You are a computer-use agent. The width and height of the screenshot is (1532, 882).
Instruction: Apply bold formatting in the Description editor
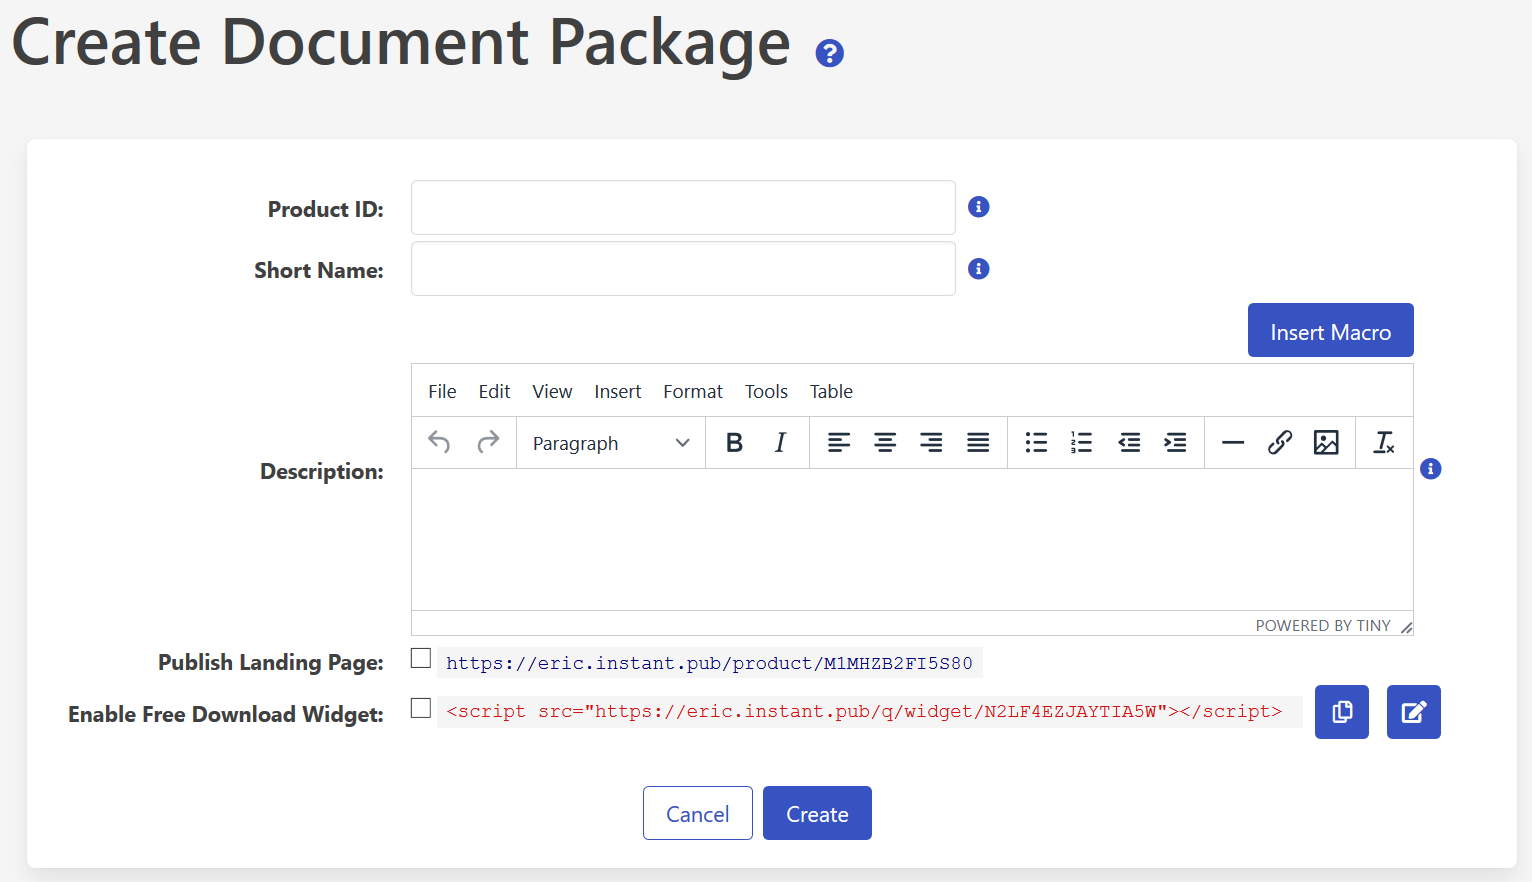pyautogui.click(x=734, y=442)
